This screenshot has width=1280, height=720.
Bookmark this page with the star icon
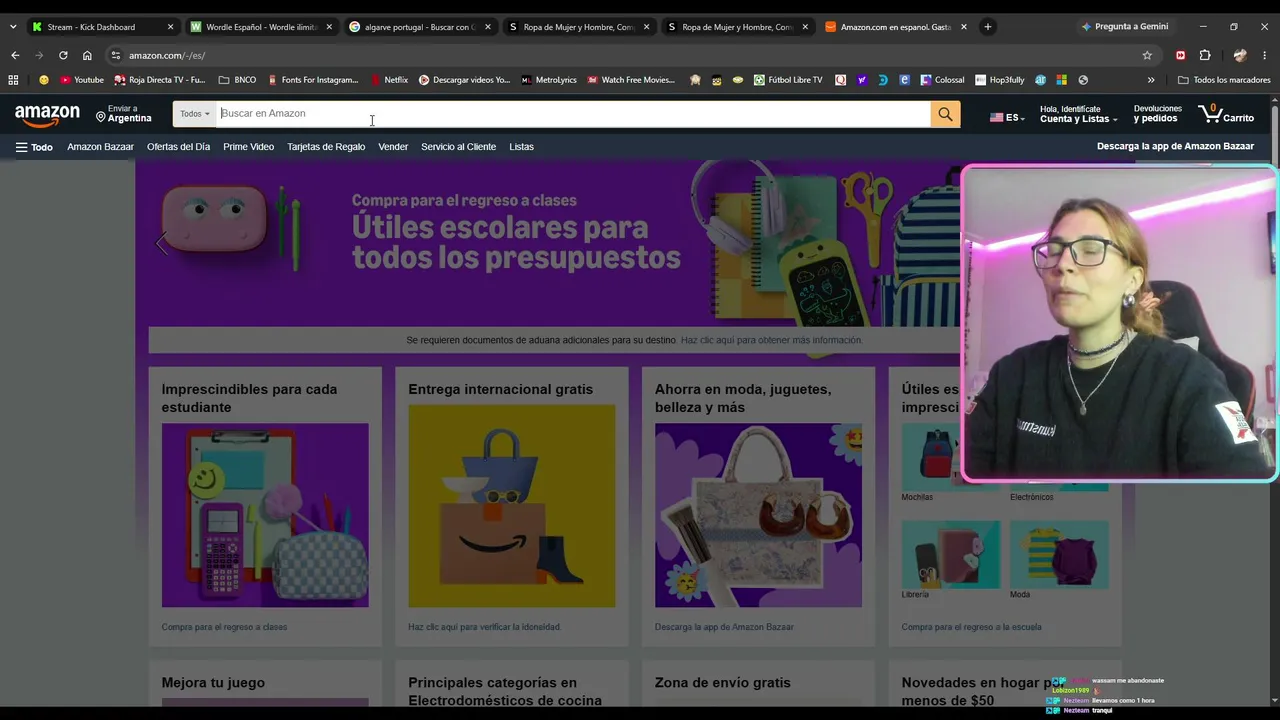tap(1147, 55)
